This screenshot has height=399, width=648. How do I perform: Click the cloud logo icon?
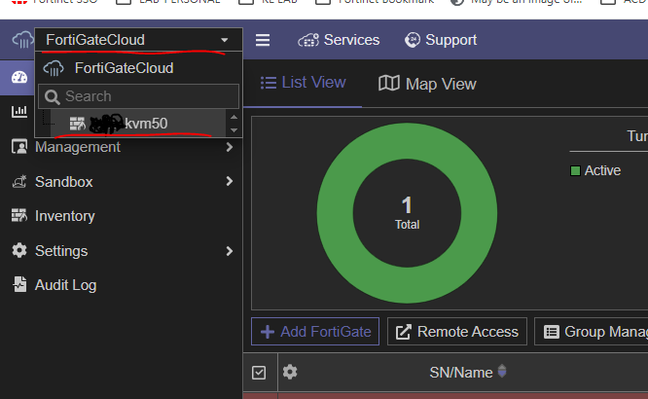point(22,40)
